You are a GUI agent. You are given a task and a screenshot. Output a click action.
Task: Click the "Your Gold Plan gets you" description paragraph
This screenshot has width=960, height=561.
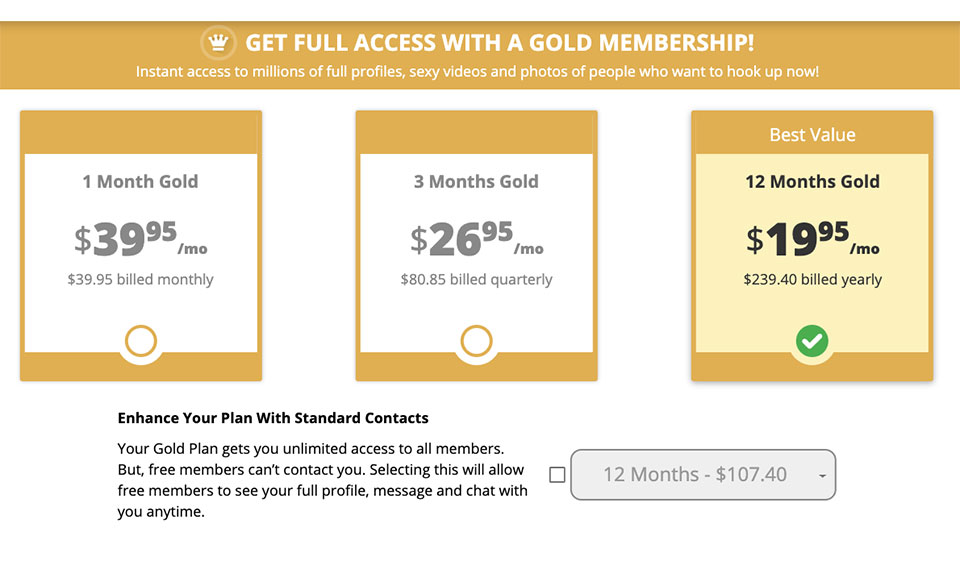322,480
